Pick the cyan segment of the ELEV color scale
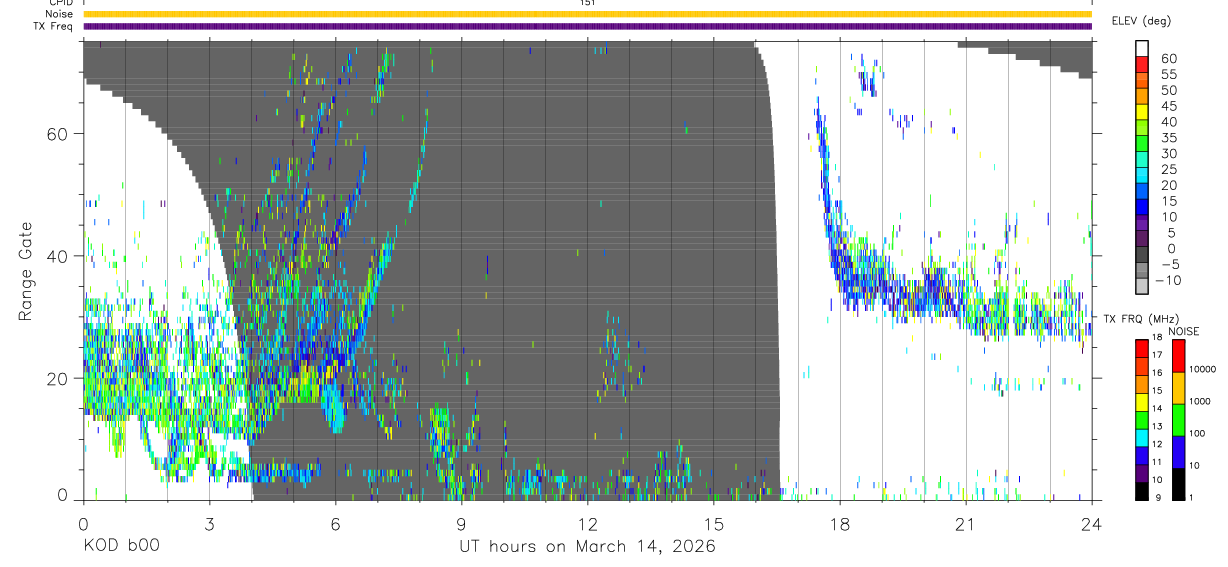 click(x=1142, y=175)
